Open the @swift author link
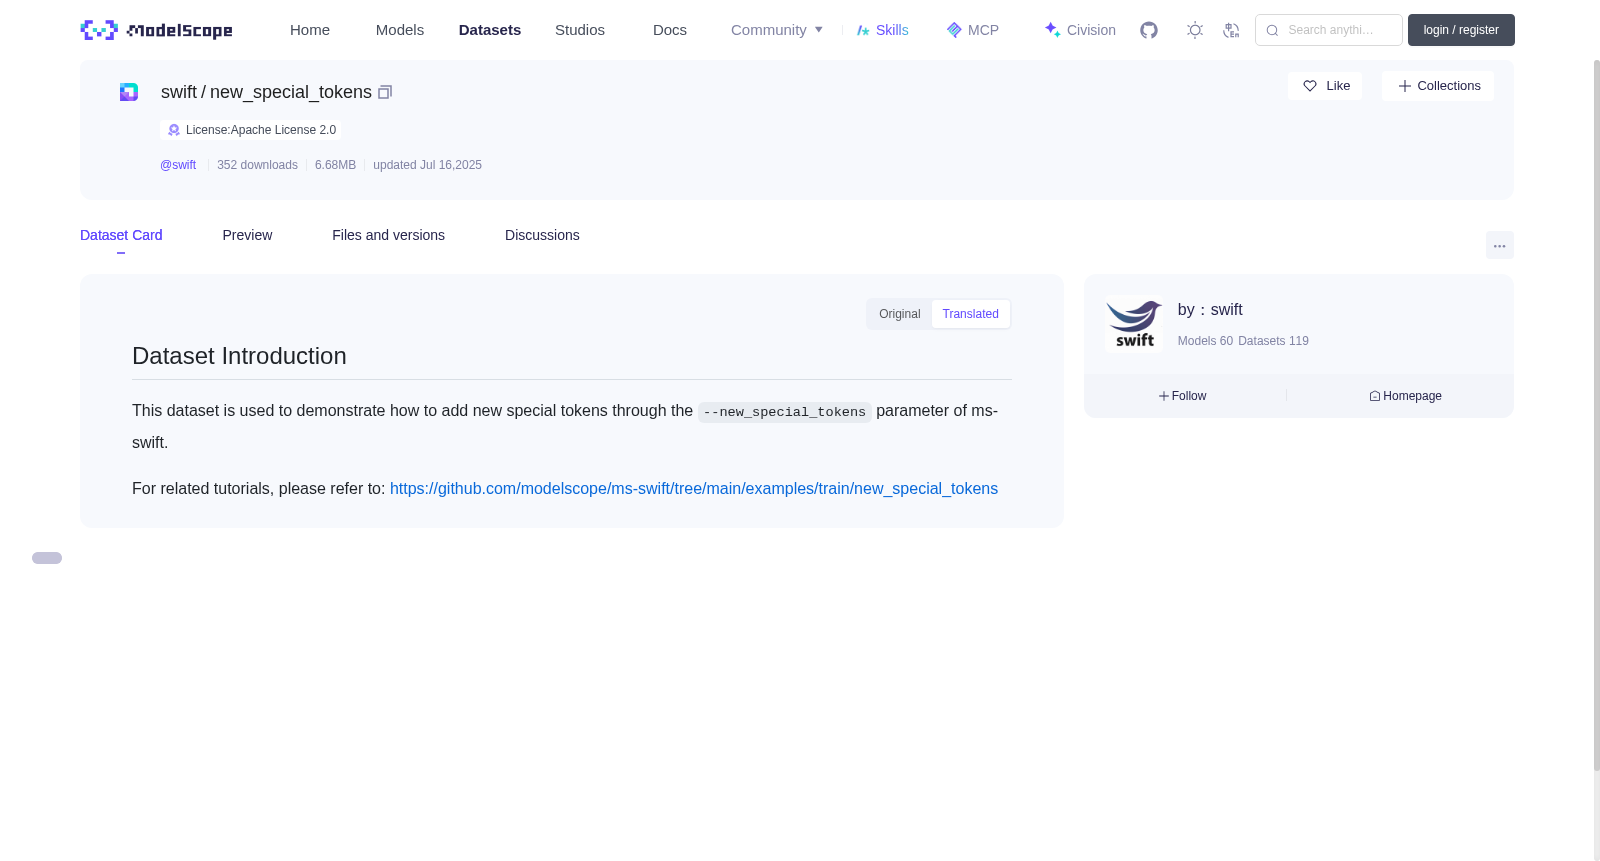 pos(178,165)
